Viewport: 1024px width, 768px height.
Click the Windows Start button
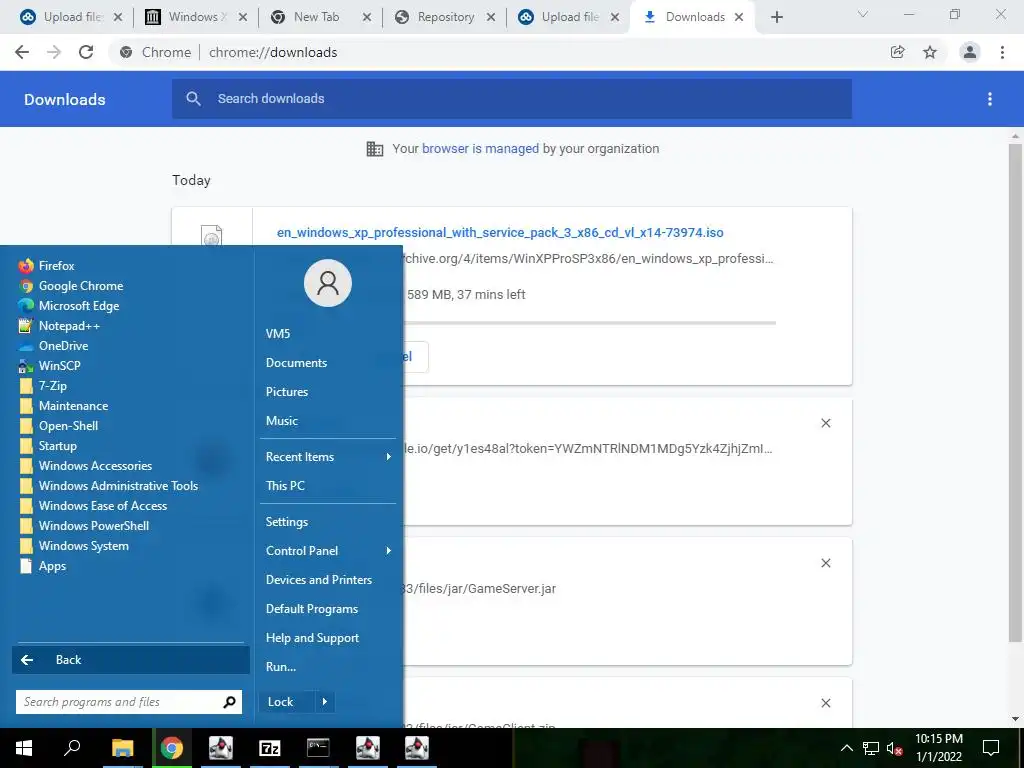(x=24, y=748)
